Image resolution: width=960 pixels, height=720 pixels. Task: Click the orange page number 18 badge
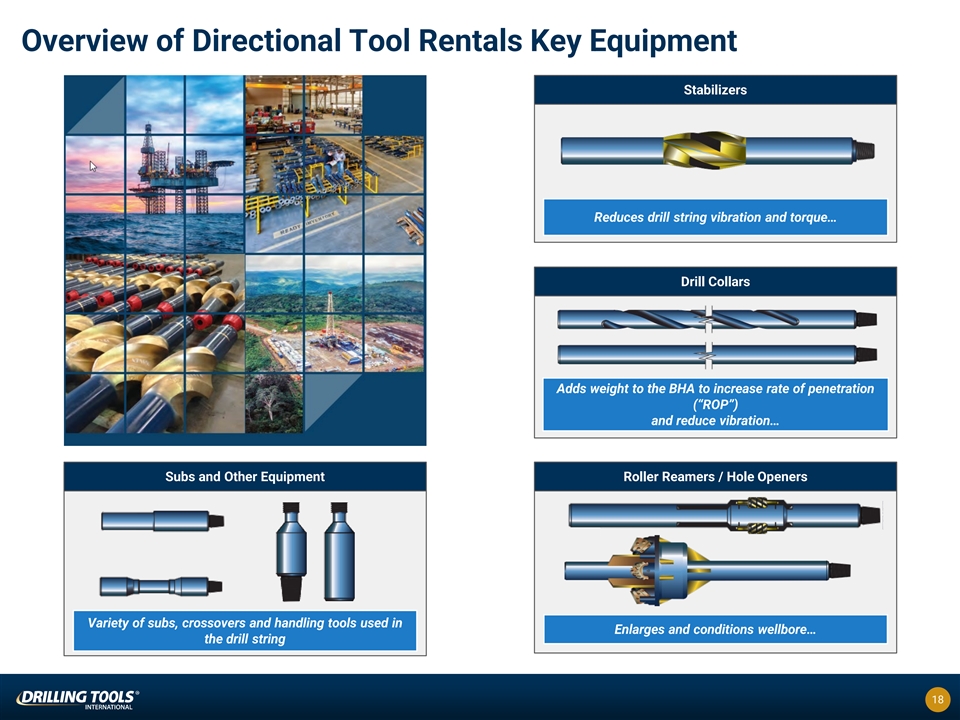tap(937, 699)
